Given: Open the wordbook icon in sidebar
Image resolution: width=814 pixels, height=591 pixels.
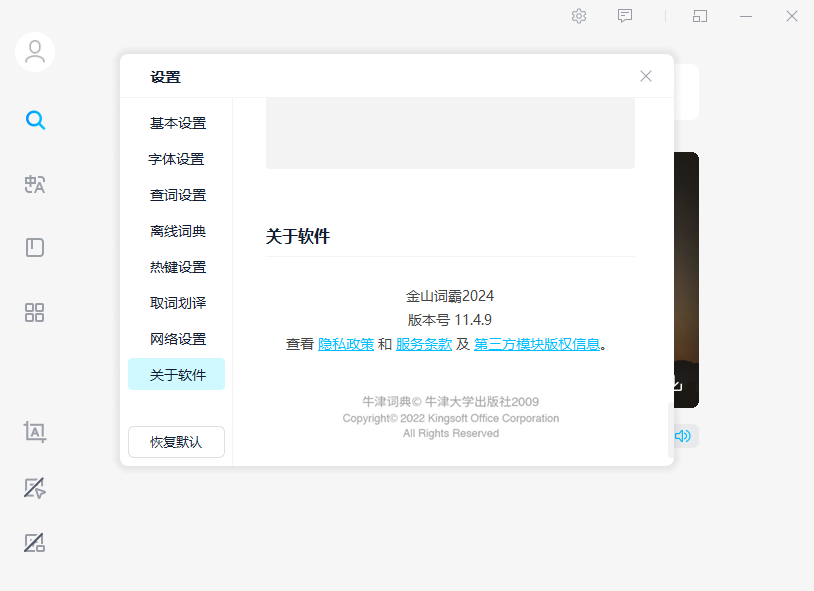Looking at the screenshot, I should [x=35, y=247].
